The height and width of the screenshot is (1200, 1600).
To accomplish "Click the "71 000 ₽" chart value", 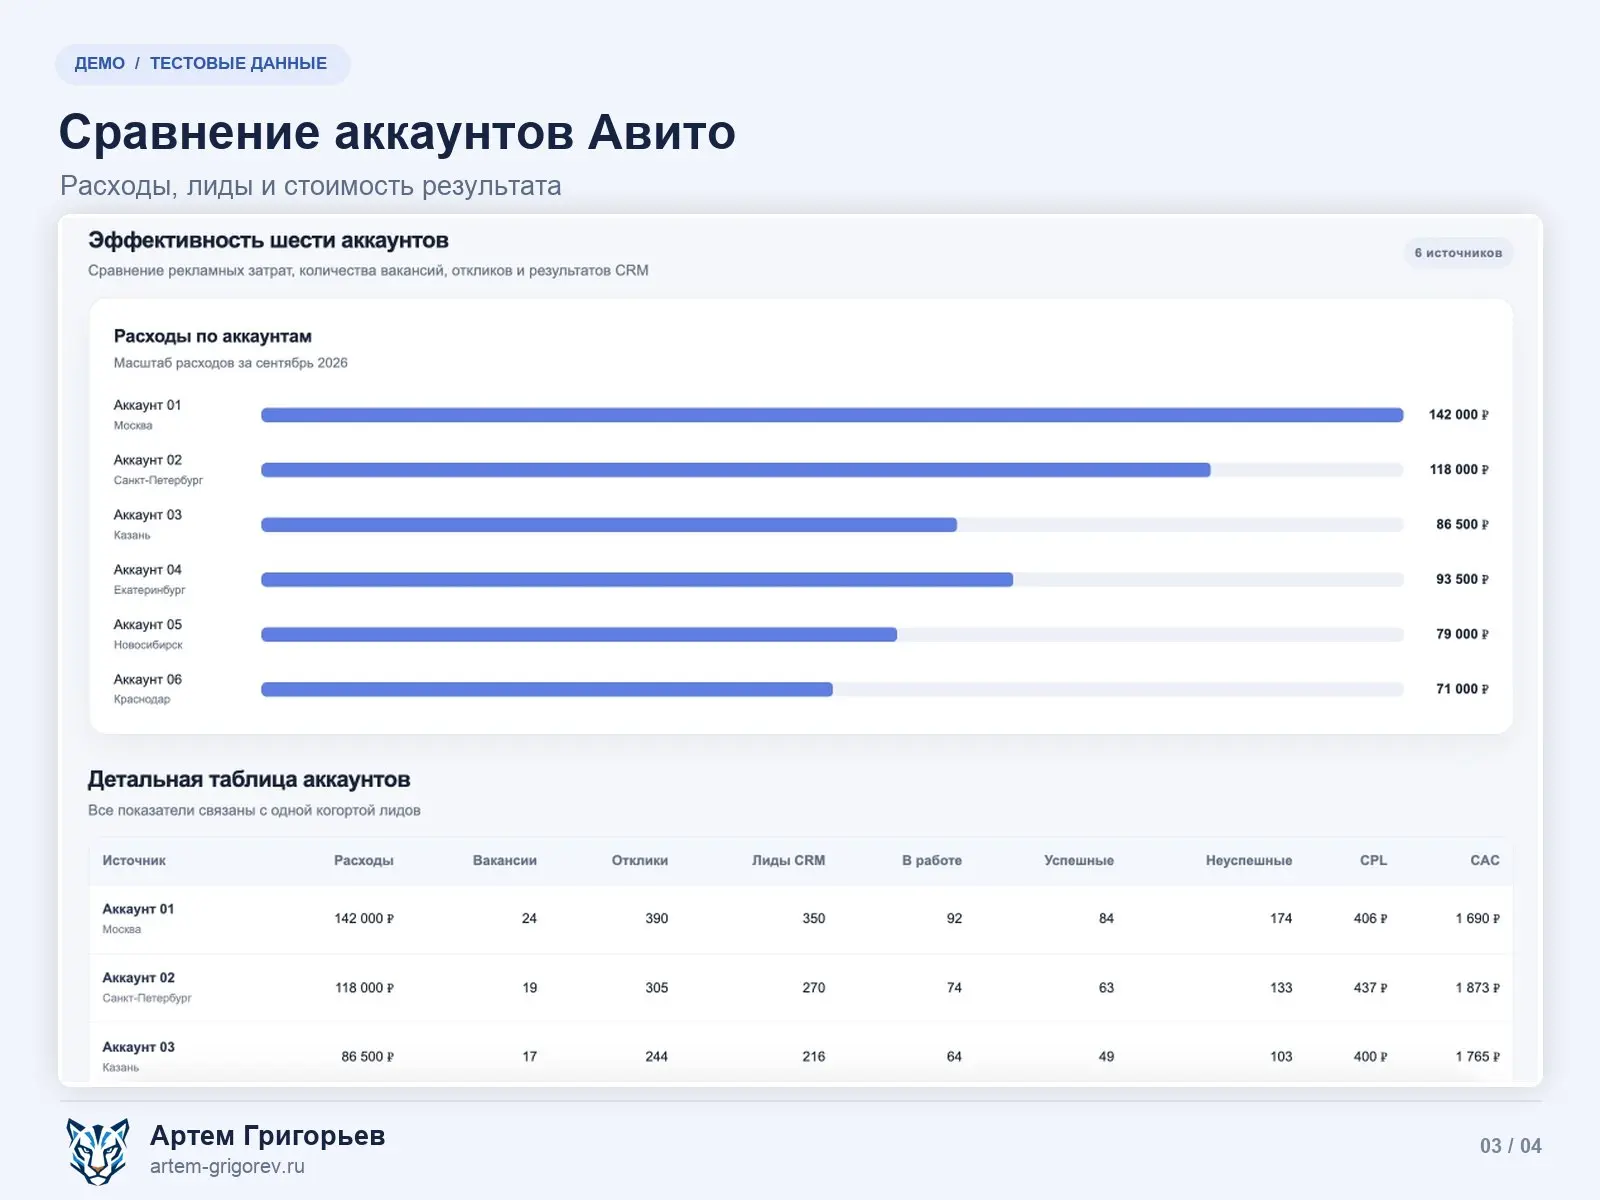I will [x=1462, y=689].
